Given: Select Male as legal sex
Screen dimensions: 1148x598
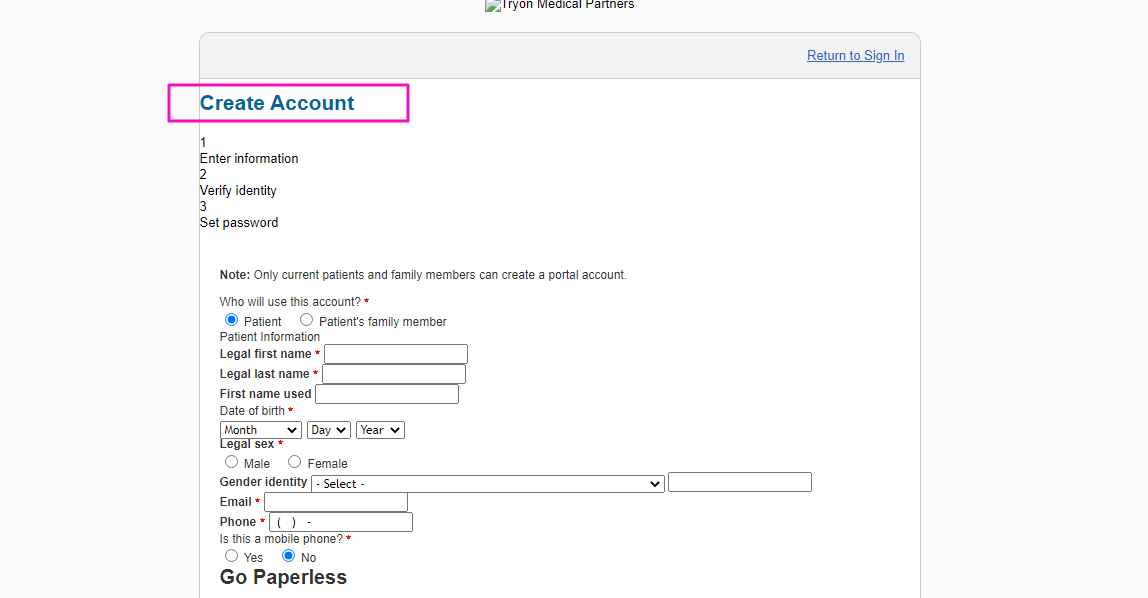Looking at the screenshot, I should pos(231,462).
